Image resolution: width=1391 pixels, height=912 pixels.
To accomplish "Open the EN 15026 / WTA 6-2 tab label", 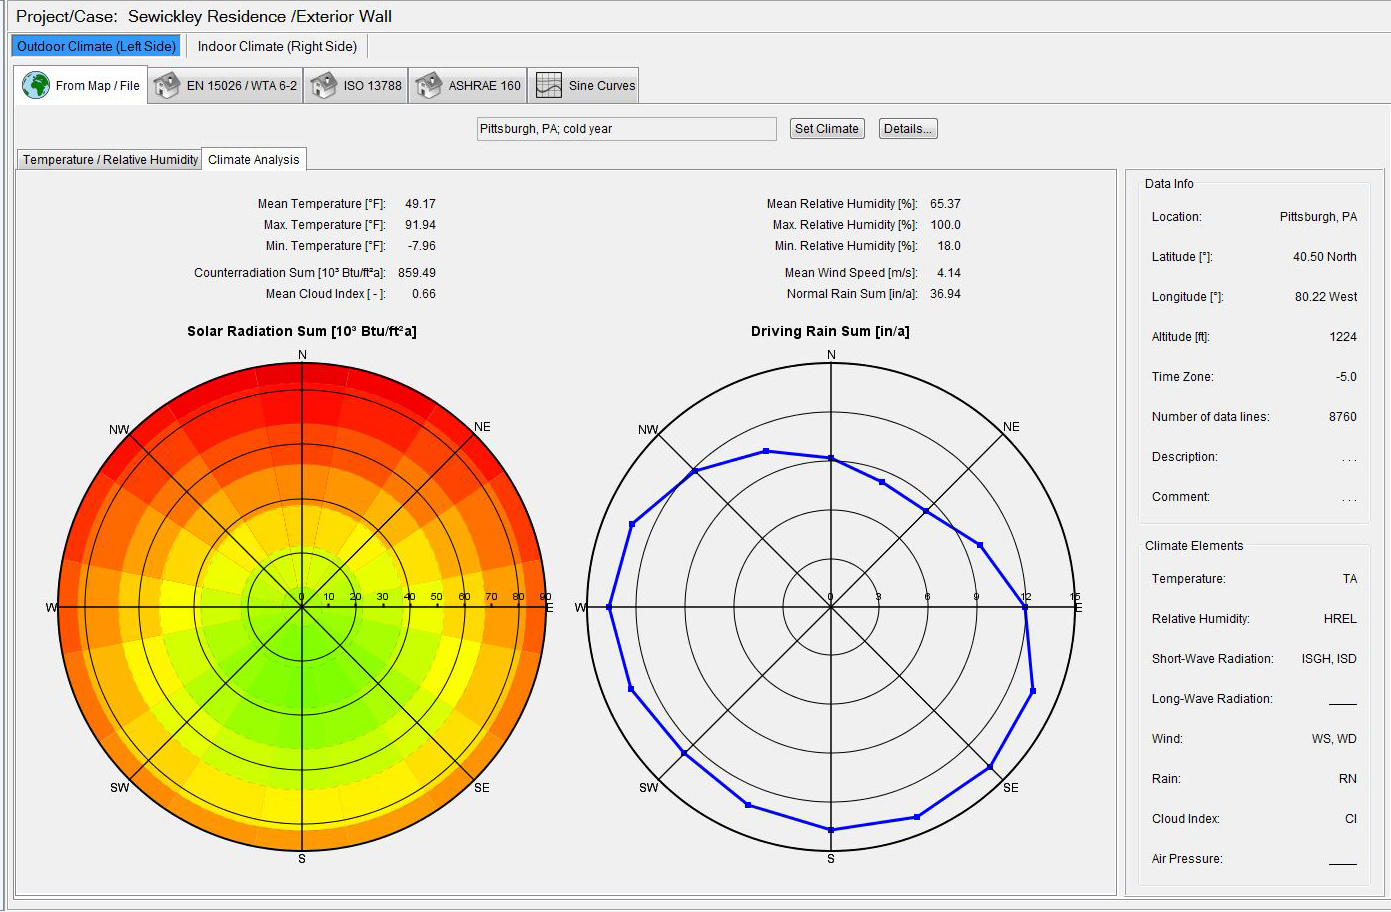I will pyautogui.click(x=242, y=86).
